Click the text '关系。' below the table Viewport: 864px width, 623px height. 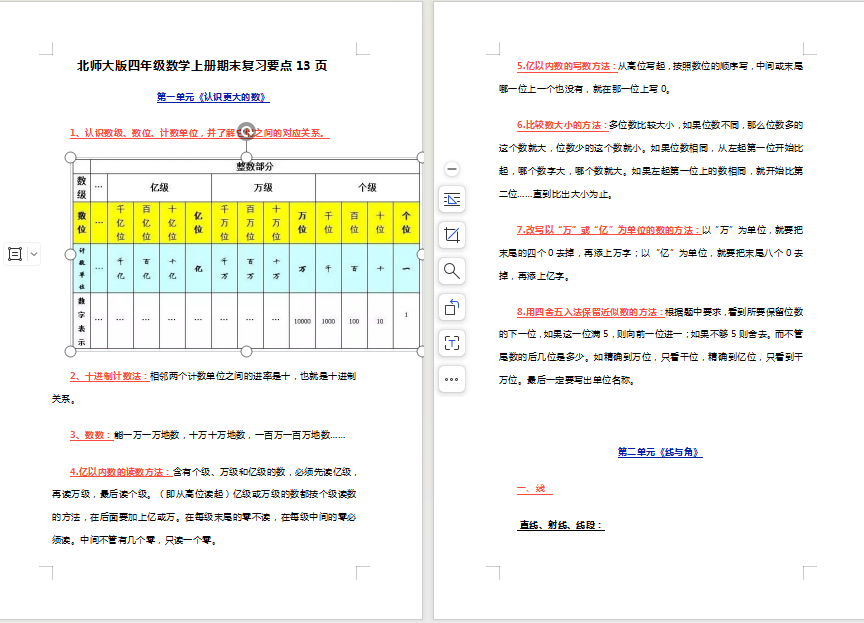click(x=63, y=399)
